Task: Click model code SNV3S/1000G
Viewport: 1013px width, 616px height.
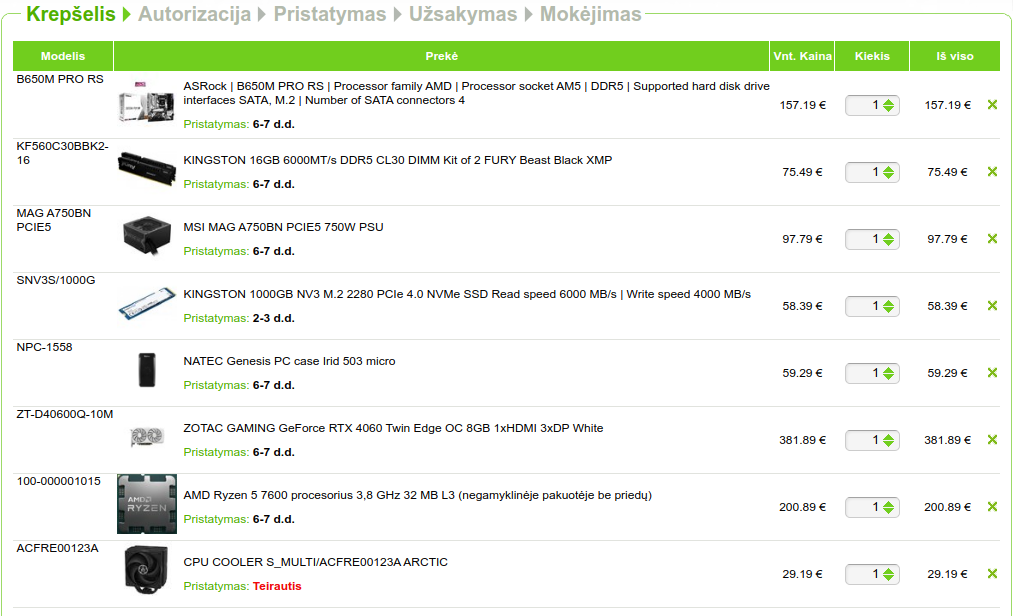Action: coord(56,280)
